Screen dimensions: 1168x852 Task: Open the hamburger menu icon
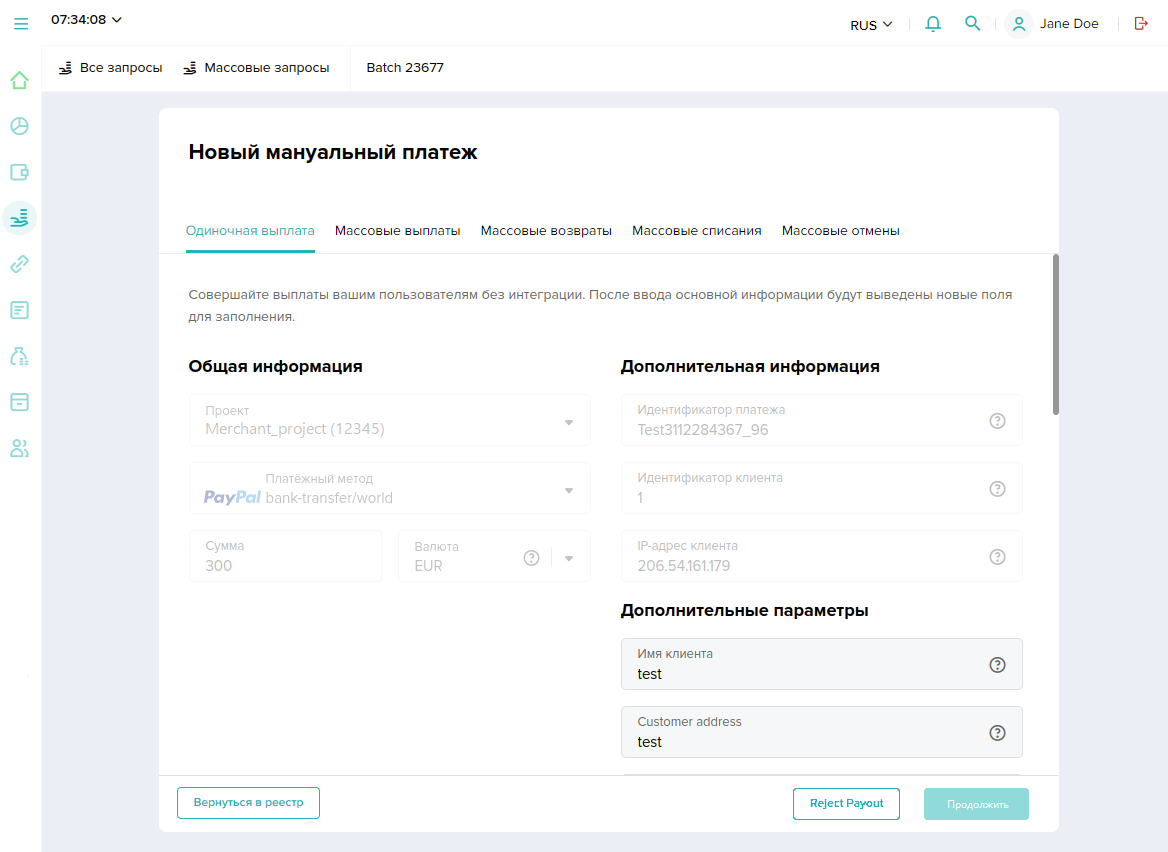click(21, 23)
